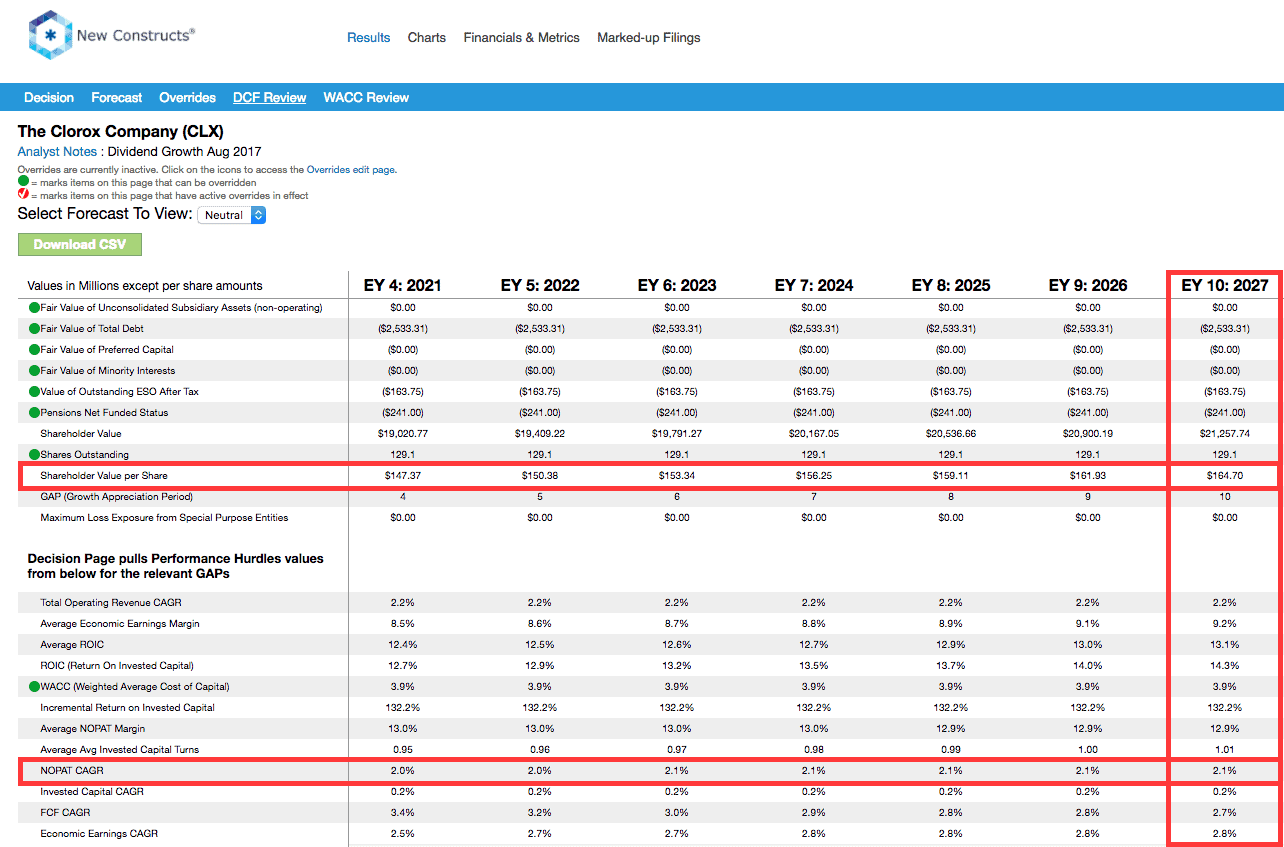Viewport: 1284px width, 847px height.
Task: Click Shareholder Value per Share $156.25 cell
Action: [814, 476]
